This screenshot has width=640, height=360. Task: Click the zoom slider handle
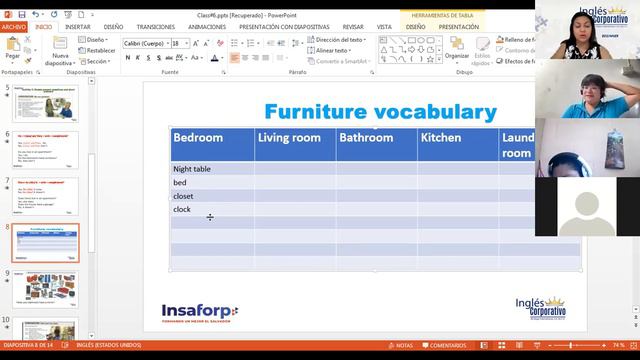tap(571, 345)
